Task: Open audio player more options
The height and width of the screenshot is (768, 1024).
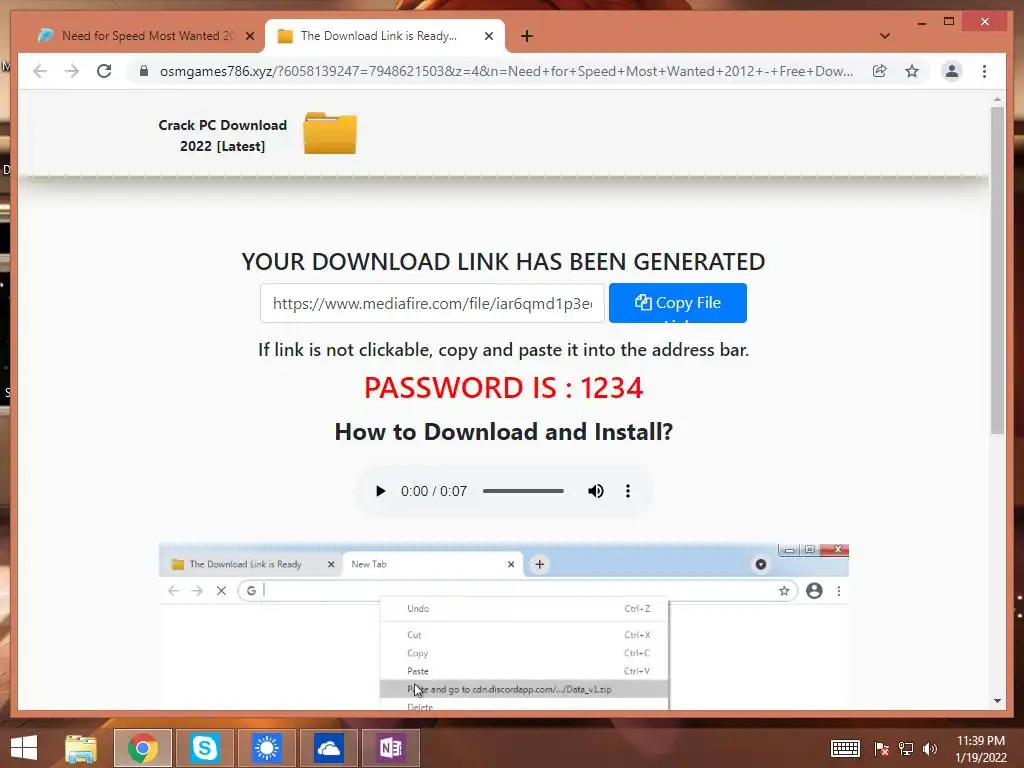Action: click(x=628, y=491)
